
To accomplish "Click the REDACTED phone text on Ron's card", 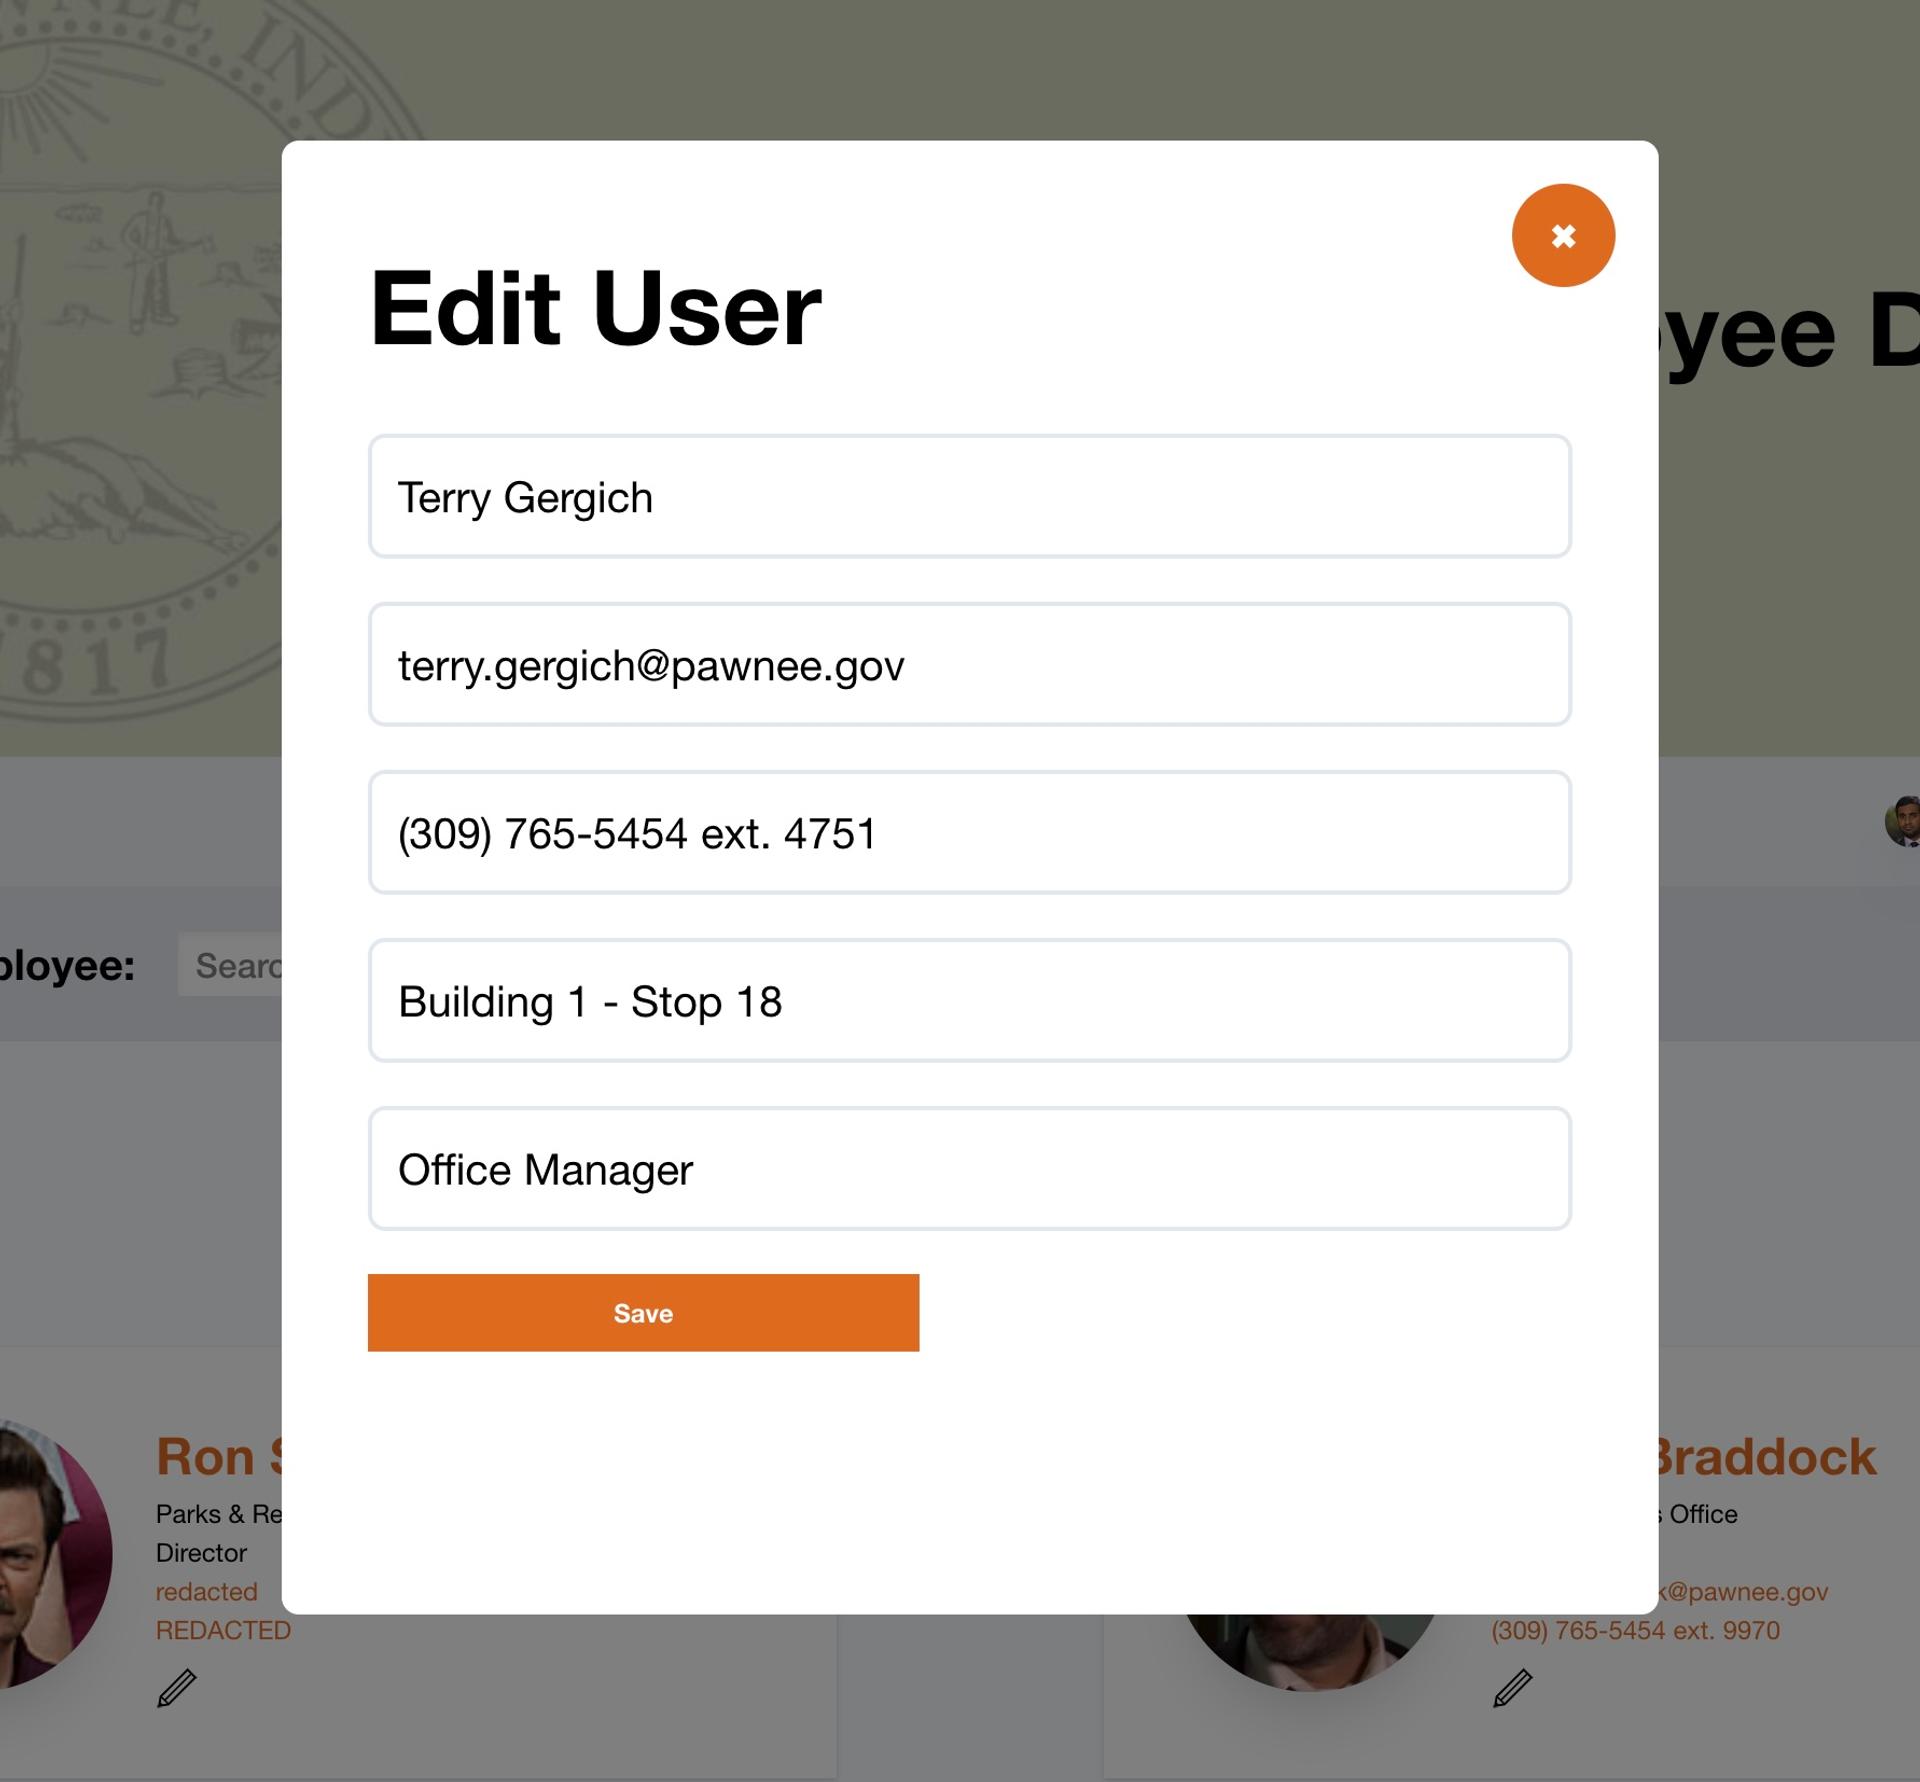I will pos(223,1630).
